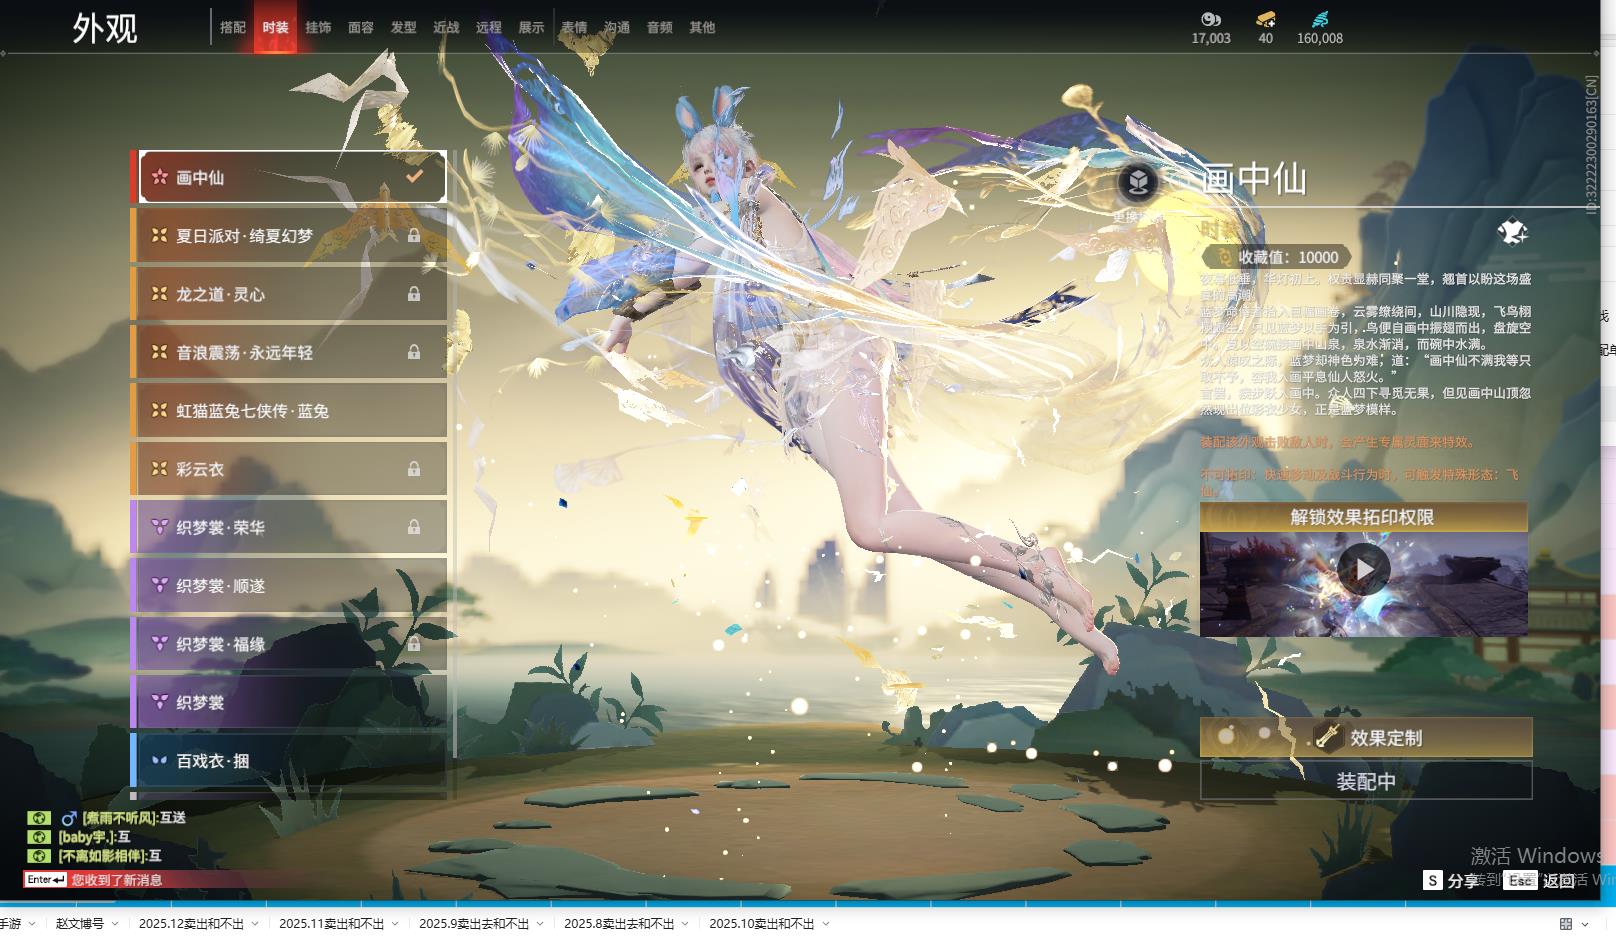
Task: Click the Enter new message notification
Action: (x=94, y=880)
